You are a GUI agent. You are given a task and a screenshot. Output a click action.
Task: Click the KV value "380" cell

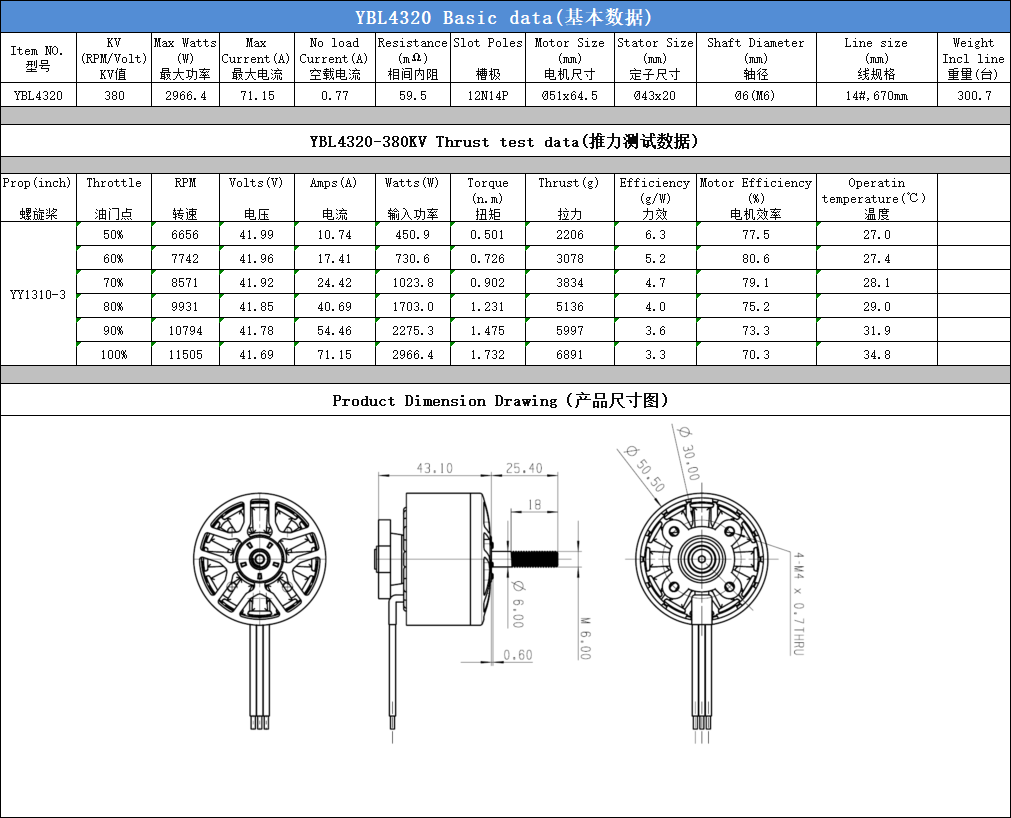tap(114, 95)
